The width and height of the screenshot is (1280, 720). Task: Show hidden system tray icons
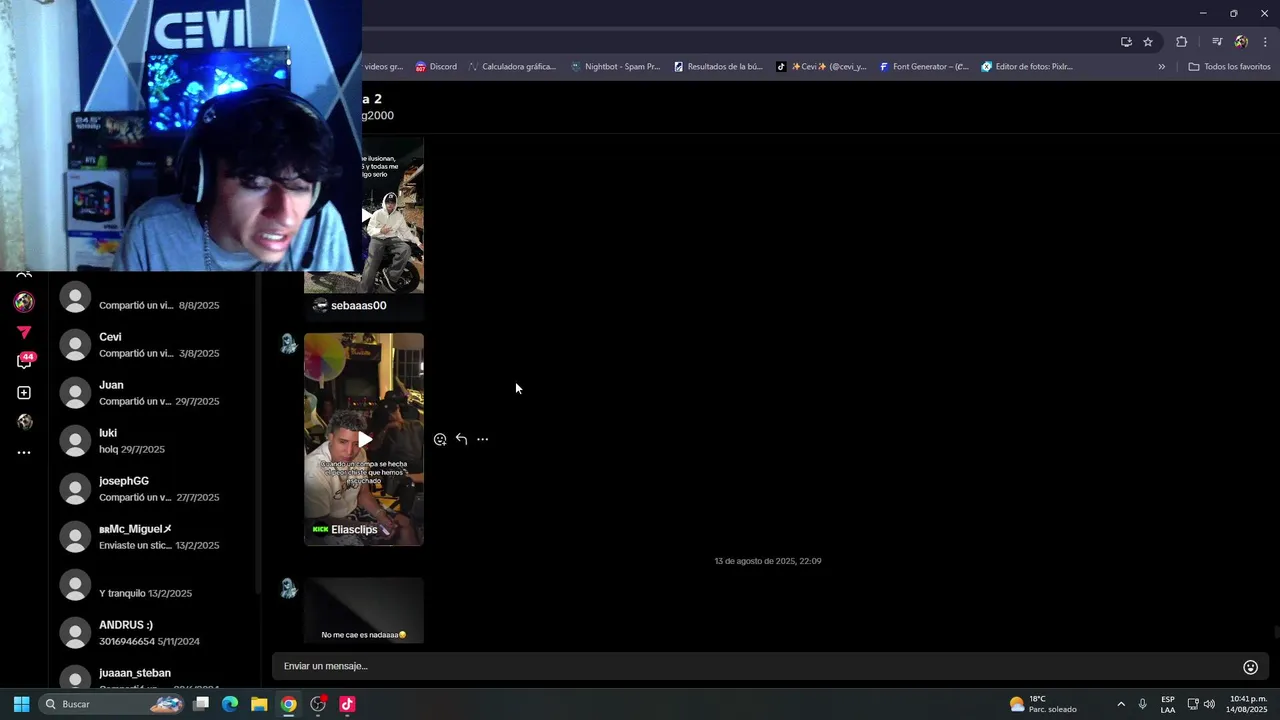pos(1121,704)
